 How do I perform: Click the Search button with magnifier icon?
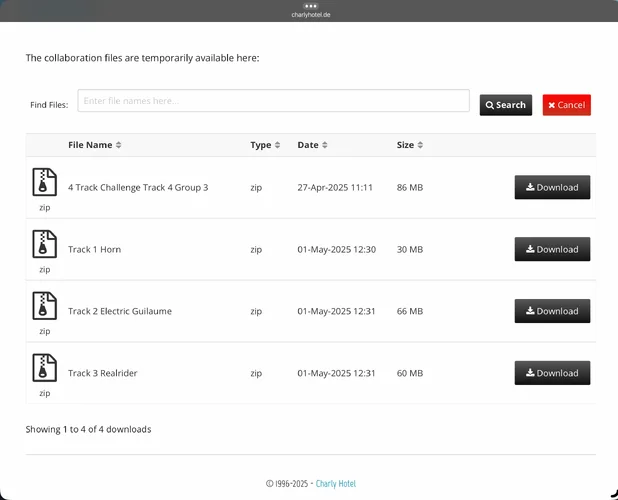(x=506, y=105)
